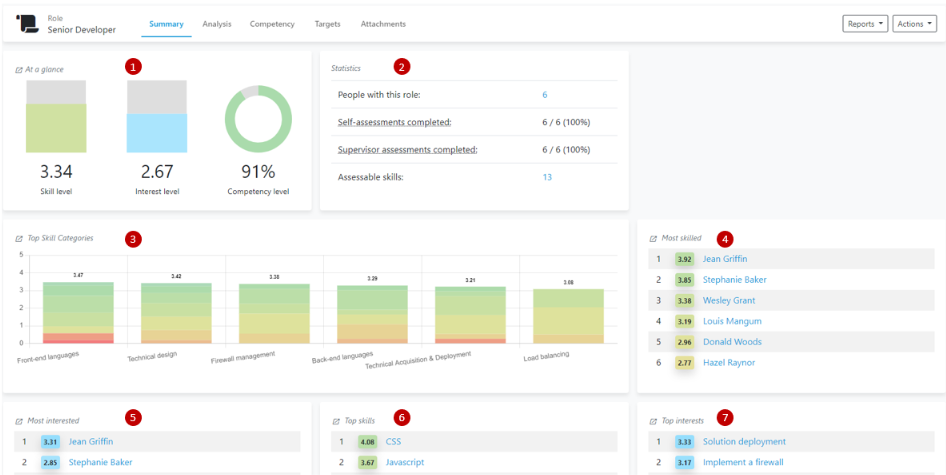Open the Most interested popout icon

(19, 421)
